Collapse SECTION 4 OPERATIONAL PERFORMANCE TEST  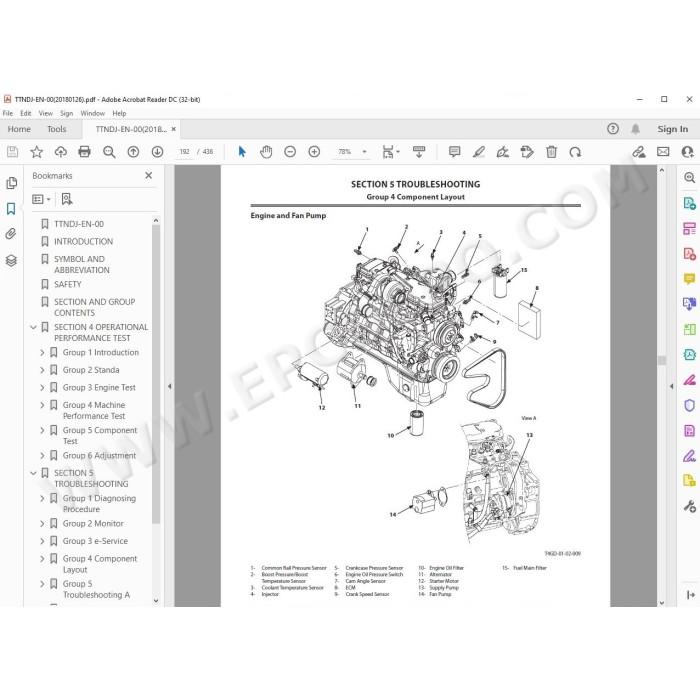pos(33,327)
